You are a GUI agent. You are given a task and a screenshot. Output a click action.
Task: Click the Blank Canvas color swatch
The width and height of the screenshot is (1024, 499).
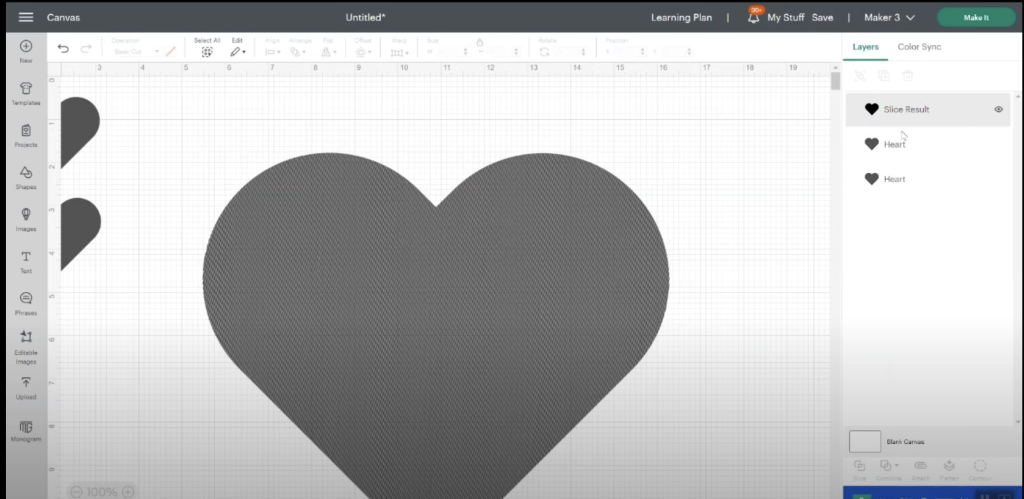coord(864,441)
